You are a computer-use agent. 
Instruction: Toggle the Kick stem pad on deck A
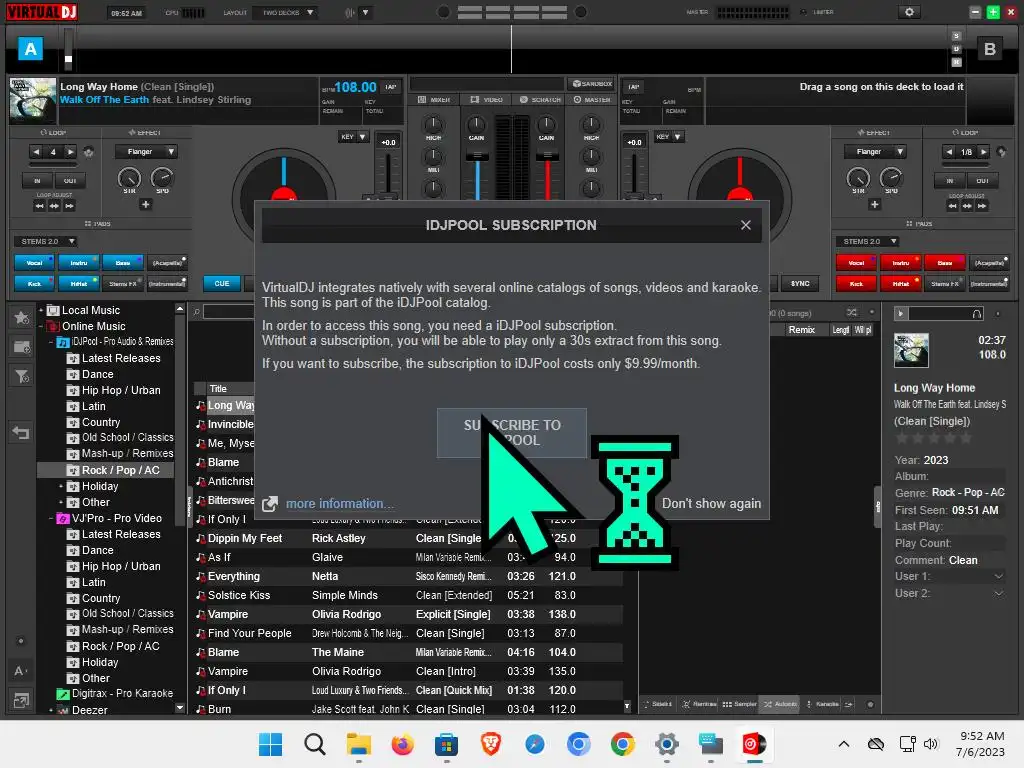point(35,283)
